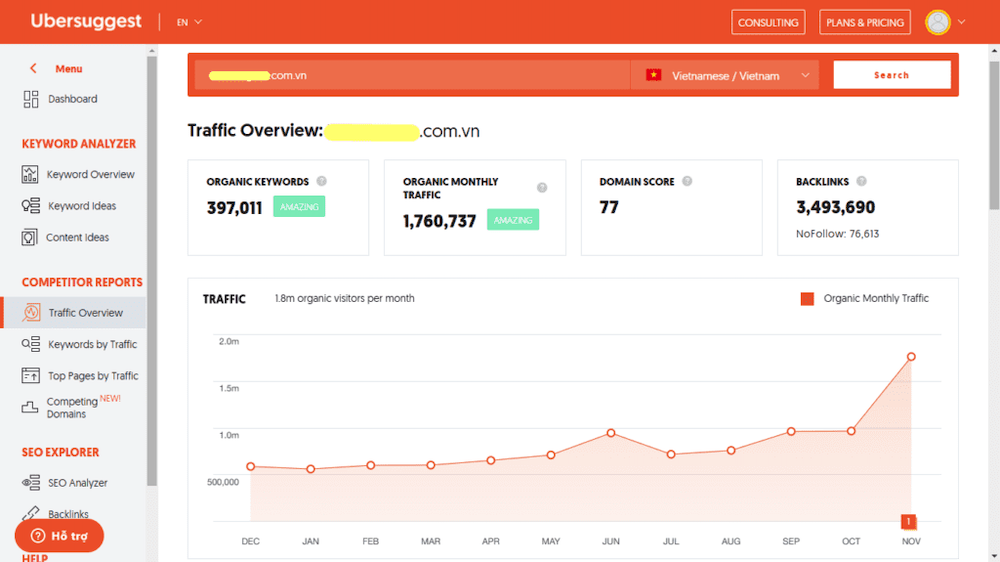Click help icon next to Backlinks
Screen dimensions: 1000x562
861,181
